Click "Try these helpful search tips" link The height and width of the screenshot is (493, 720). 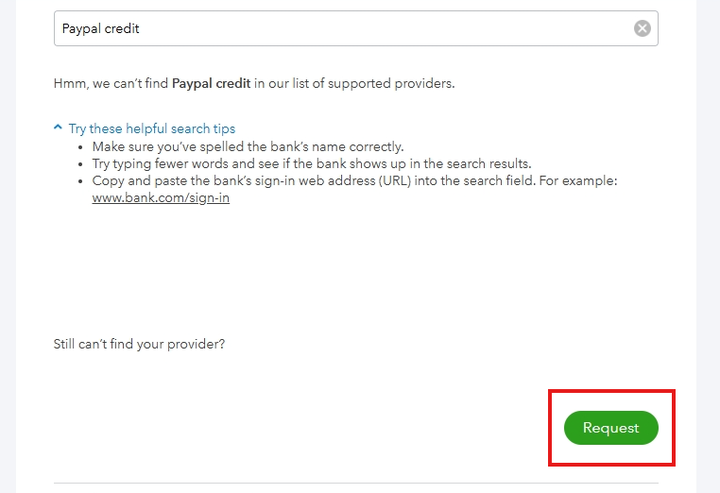coord(152,129)
